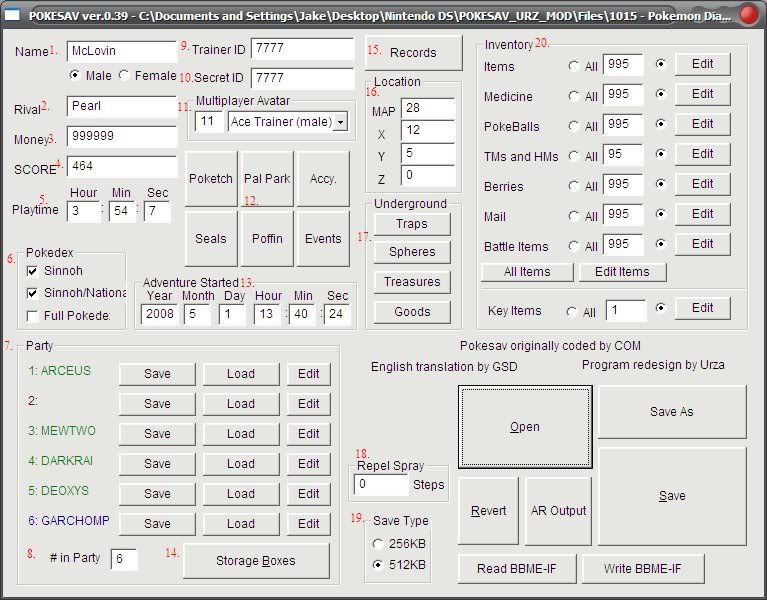Click the Secret ID field

(x=303, y=78)
